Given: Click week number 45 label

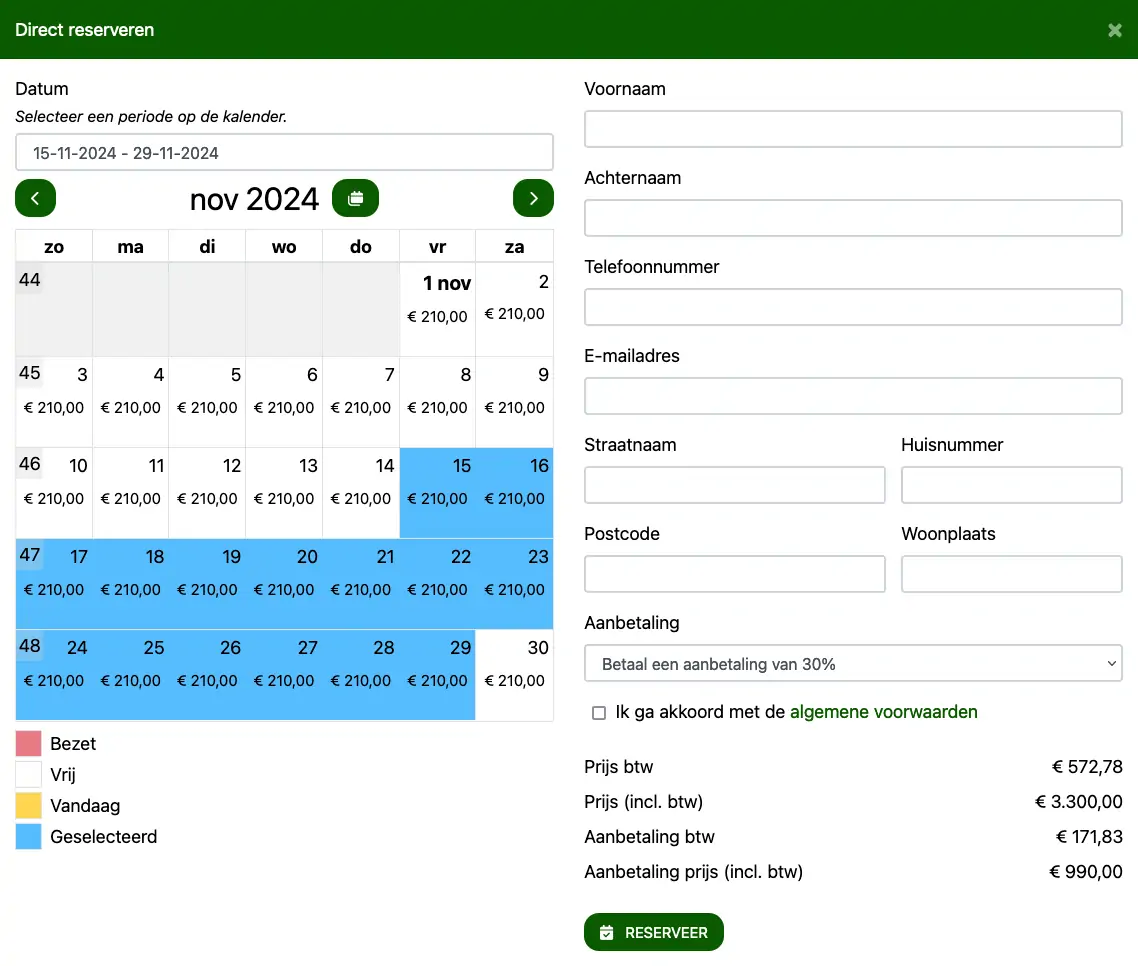Looking at the screenshot, I should [30, 373].
